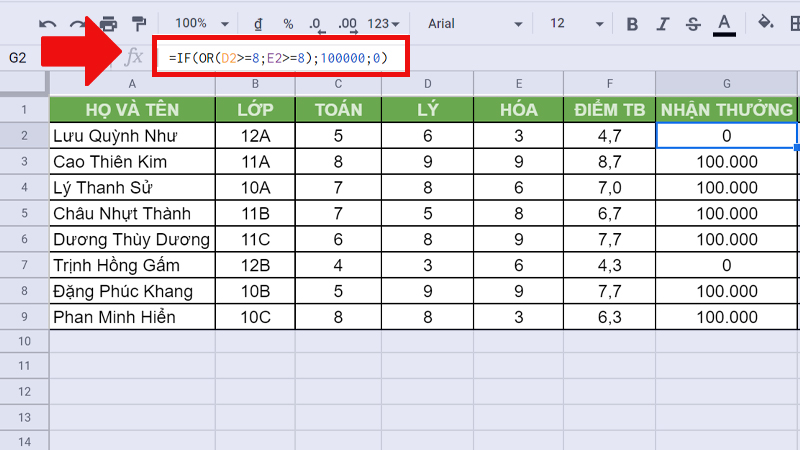This screenshot has width=800, height=450.
Task: Click the Print icon
Action: coord(108,23)
